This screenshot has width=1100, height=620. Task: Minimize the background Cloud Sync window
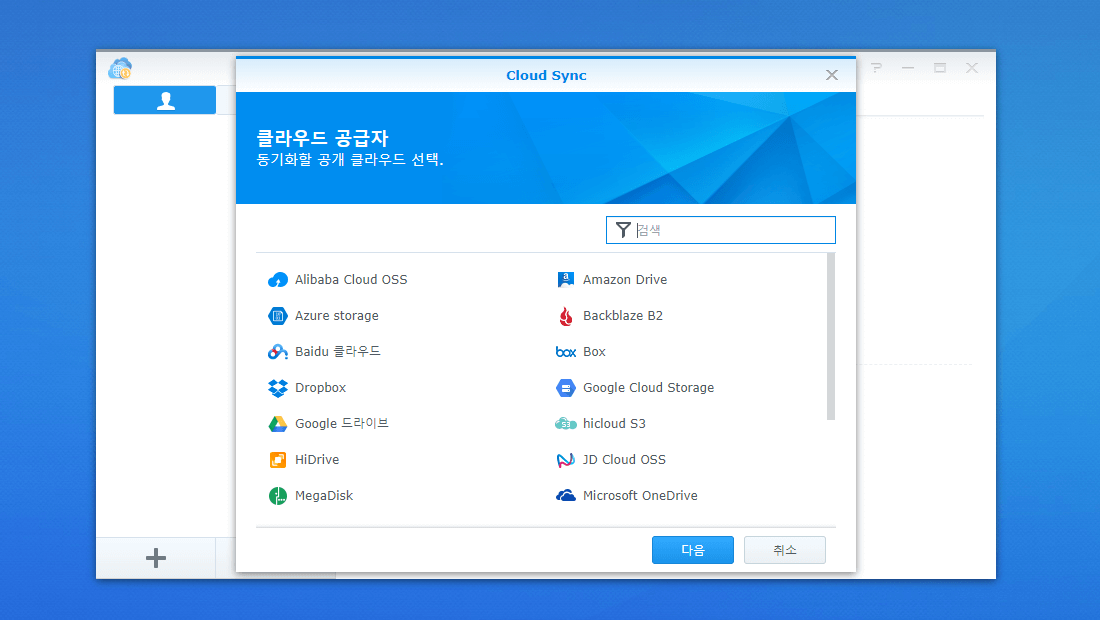point(908,68)
